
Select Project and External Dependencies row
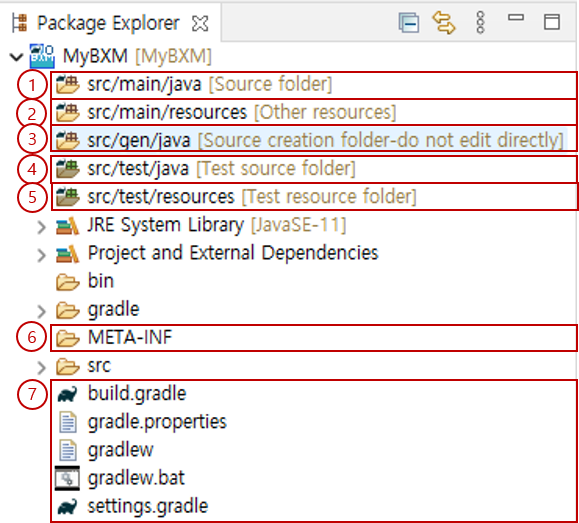[x=233, y=253]
